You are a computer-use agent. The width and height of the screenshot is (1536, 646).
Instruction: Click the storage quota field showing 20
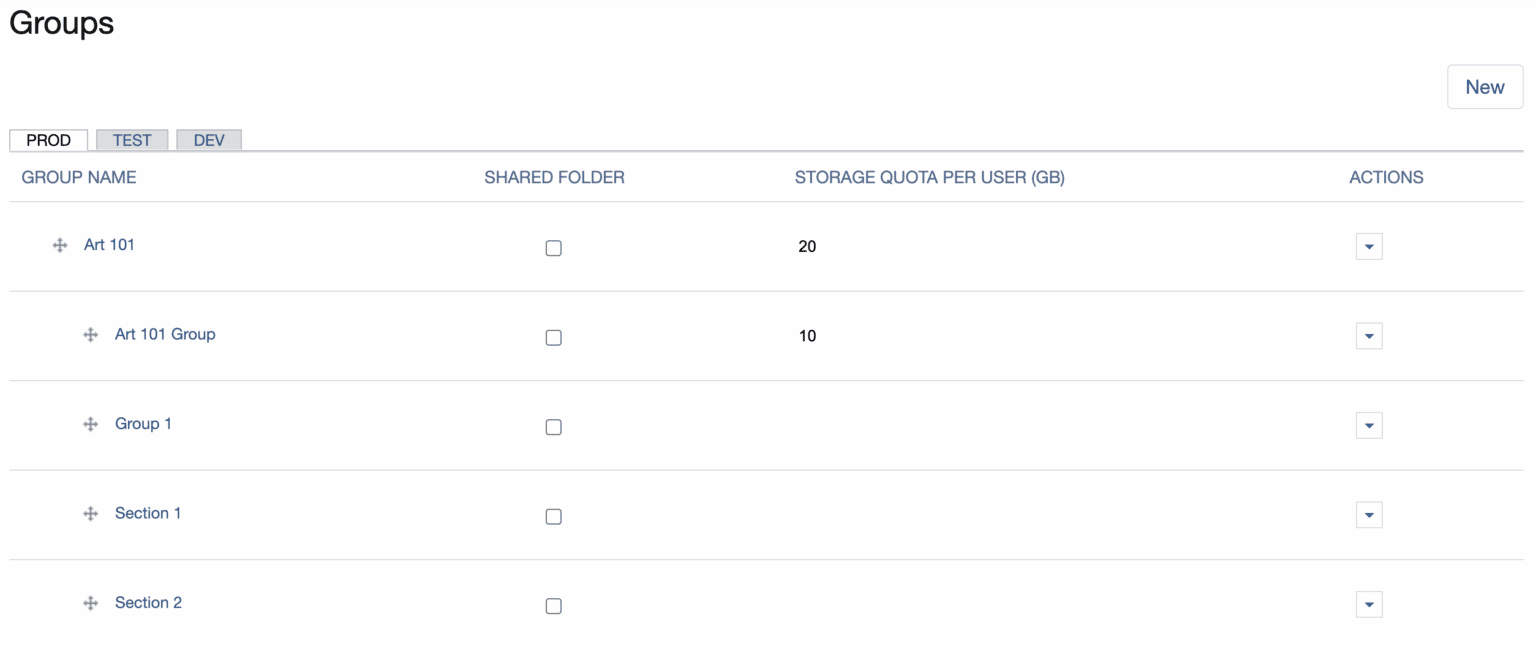(808, 247)
